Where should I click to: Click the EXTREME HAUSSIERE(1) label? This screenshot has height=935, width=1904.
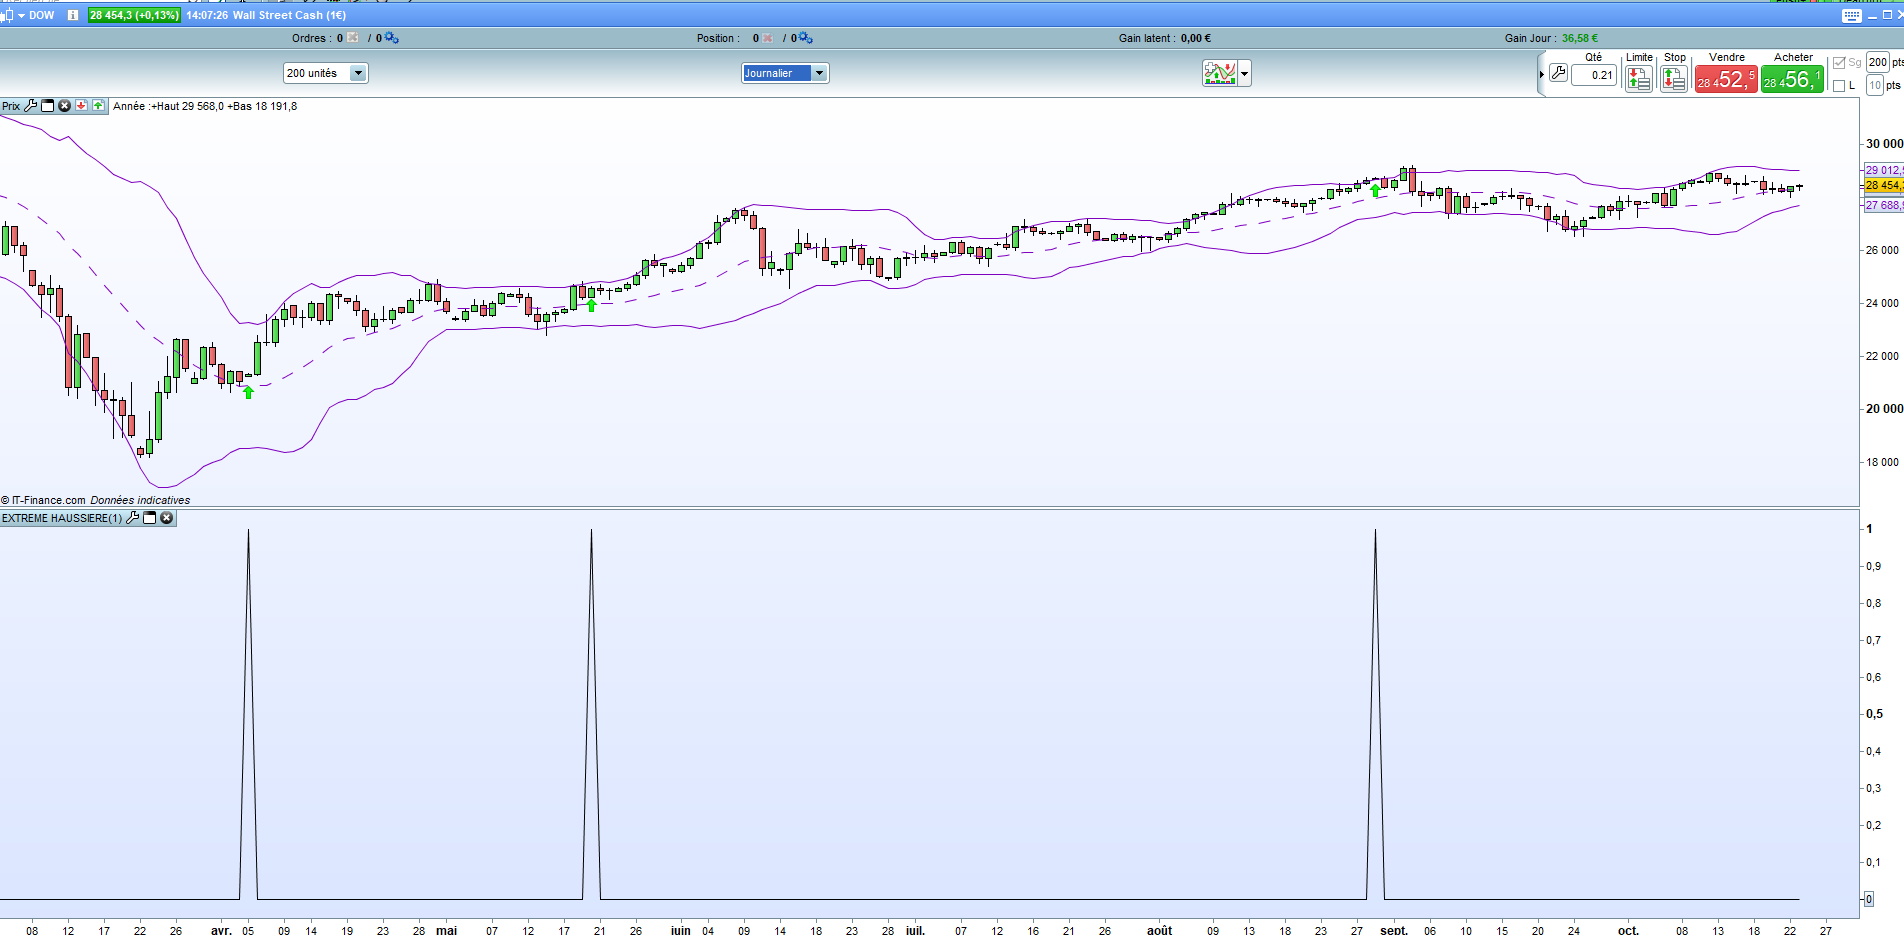pyautogui.click(x=62, y=518)
